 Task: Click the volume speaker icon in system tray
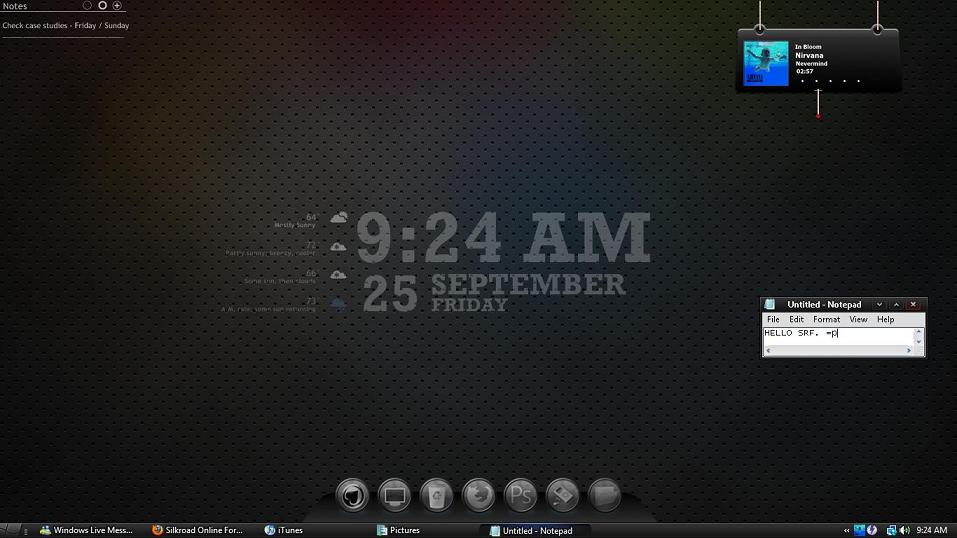(904, 530)
